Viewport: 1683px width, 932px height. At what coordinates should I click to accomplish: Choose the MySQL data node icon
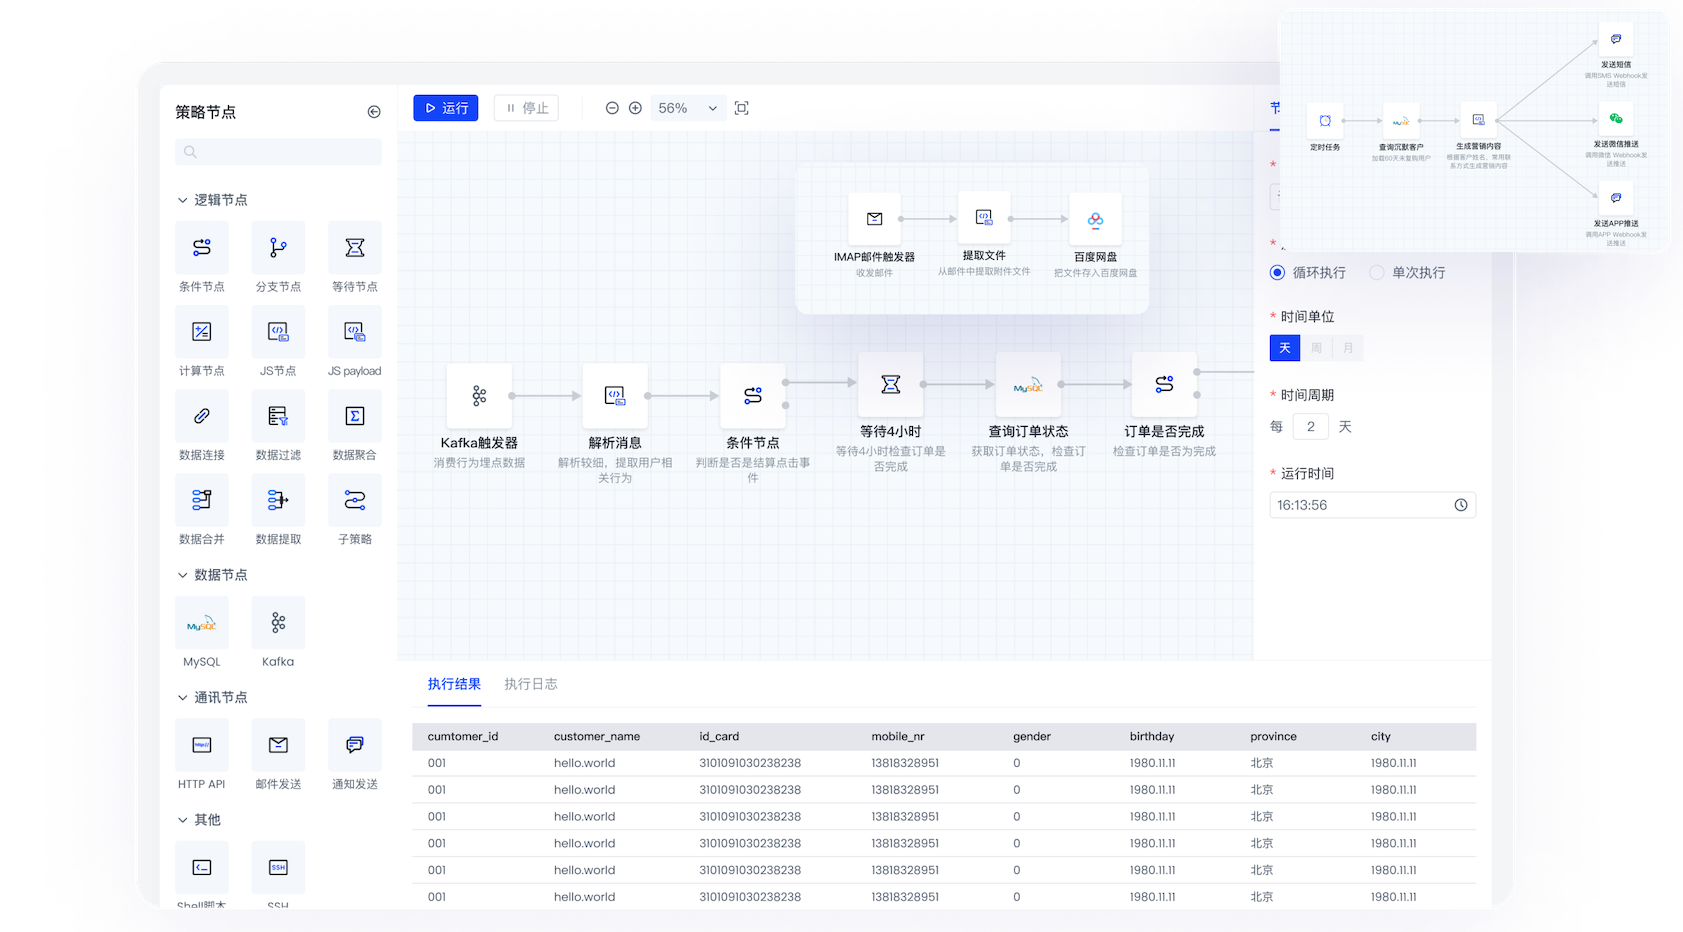coord(202,624)
